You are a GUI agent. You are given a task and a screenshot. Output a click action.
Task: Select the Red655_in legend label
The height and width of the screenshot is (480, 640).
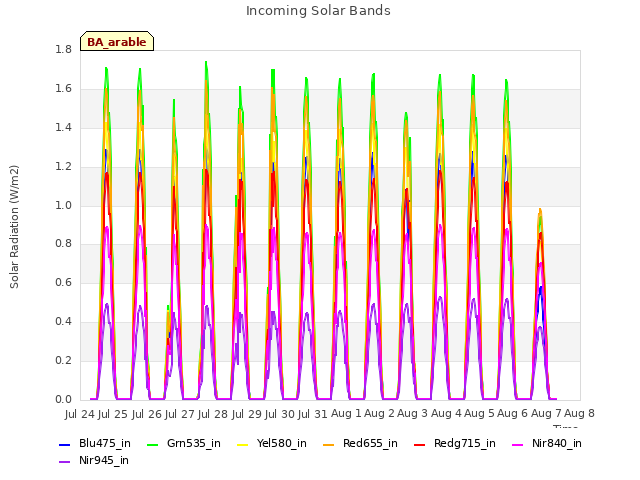[x=370, y=444]
